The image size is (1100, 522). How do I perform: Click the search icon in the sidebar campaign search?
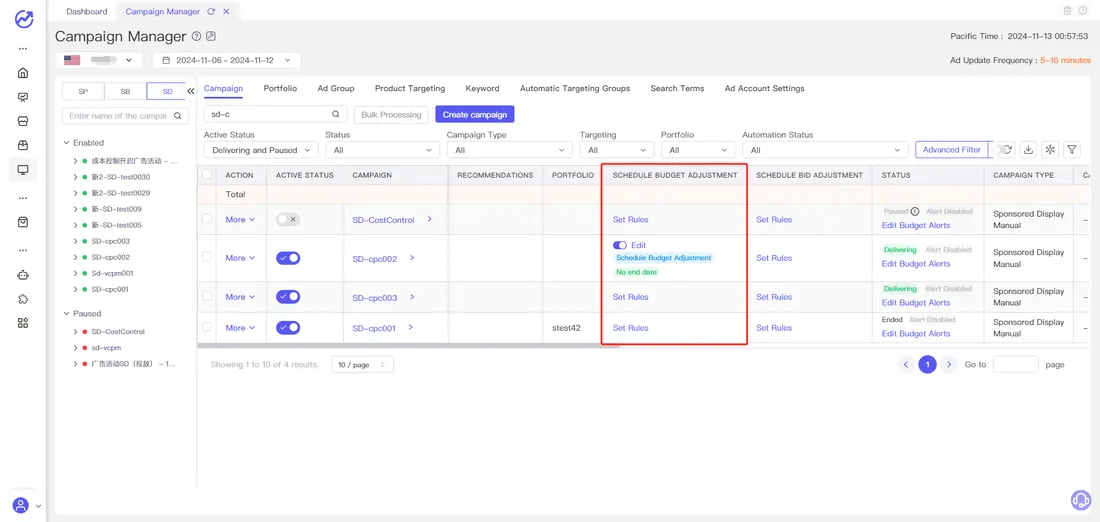pos(177,116)
